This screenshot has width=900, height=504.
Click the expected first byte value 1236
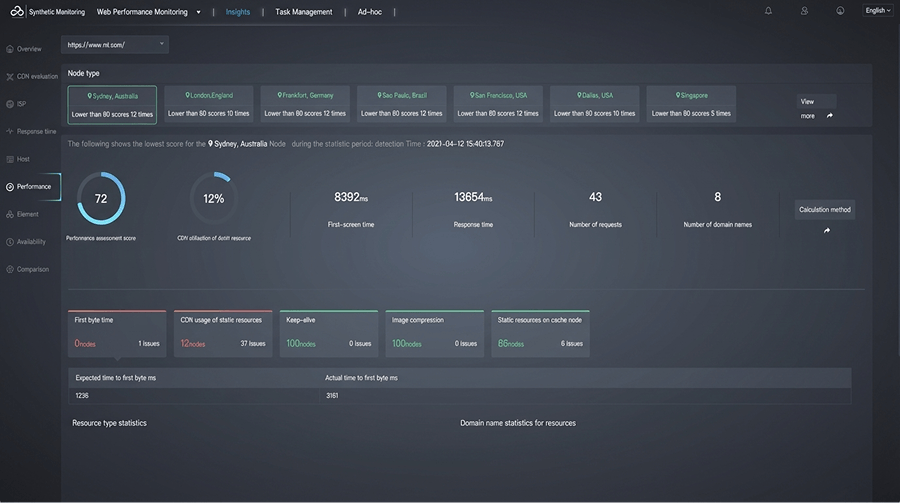pyautogui.click(x=82, y=396)
